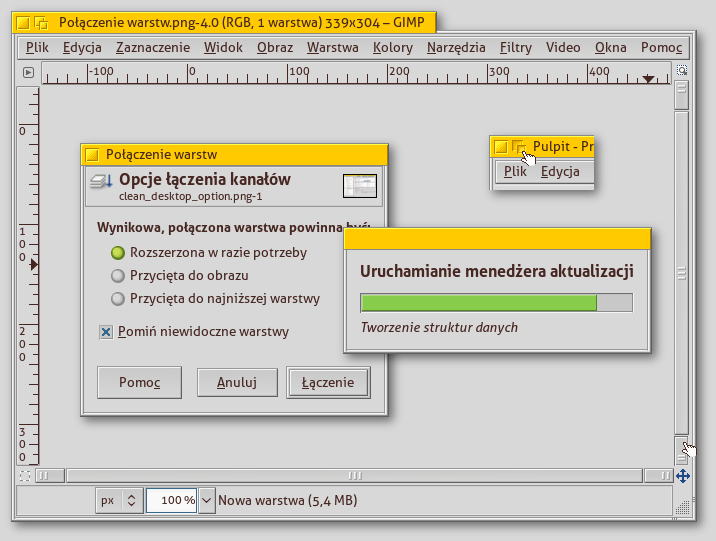
Task: Toggle Pomiń niewidoczne warstwy checkbox
Action: (x=106, y=332)
